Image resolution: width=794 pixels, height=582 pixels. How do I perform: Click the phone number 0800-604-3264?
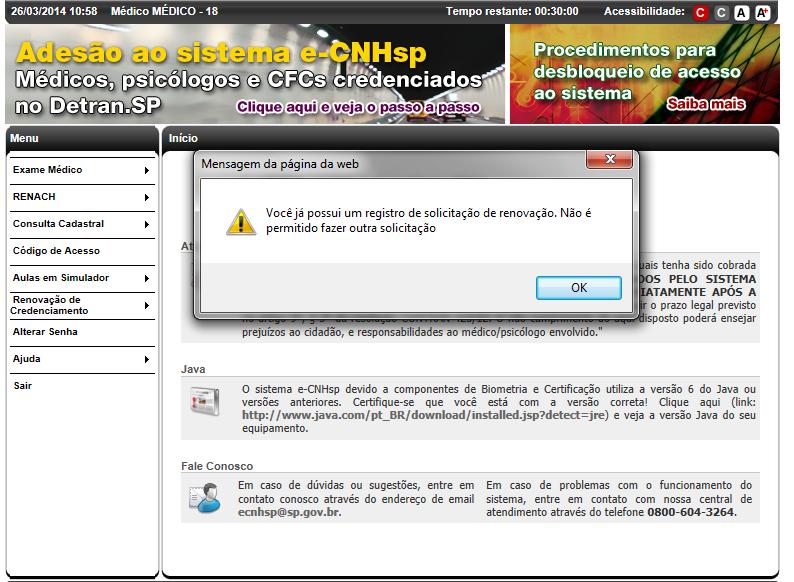coord(691,513)
